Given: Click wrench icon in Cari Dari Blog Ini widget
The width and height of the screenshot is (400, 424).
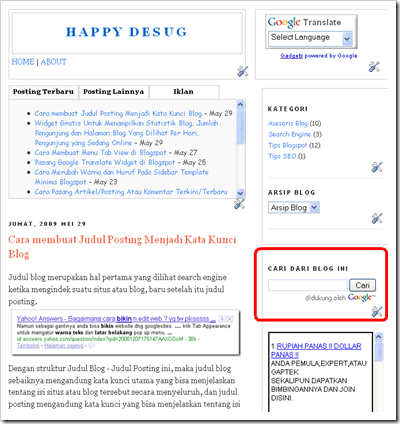Looking at the screenshot, I should [377, 312].
